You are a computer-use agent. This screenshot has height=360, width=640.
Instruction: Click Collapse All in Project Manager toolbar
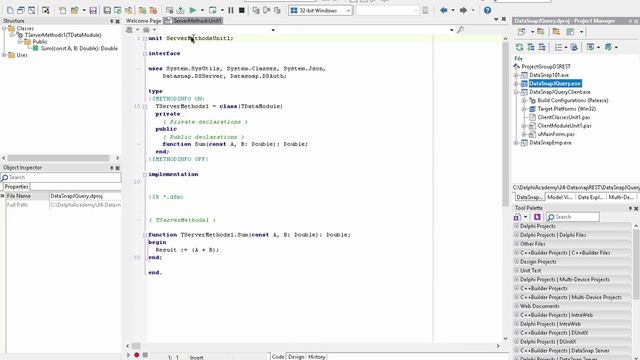click(542, 47)
